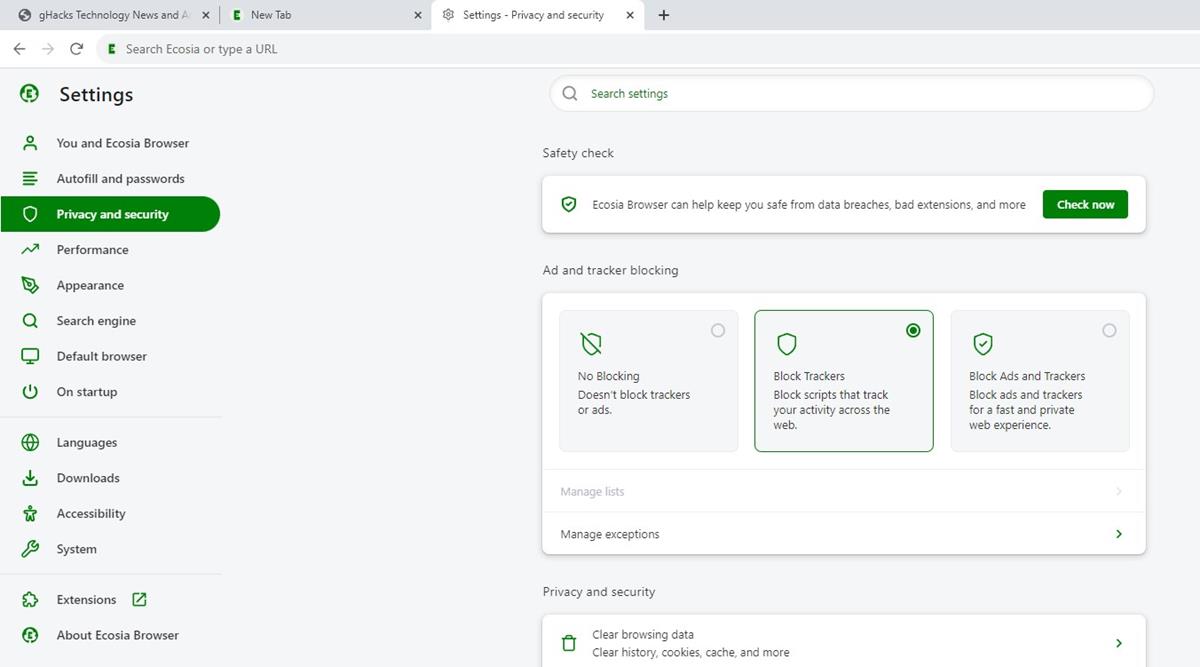Select the Block Trackers radio option

click(912, 331)
